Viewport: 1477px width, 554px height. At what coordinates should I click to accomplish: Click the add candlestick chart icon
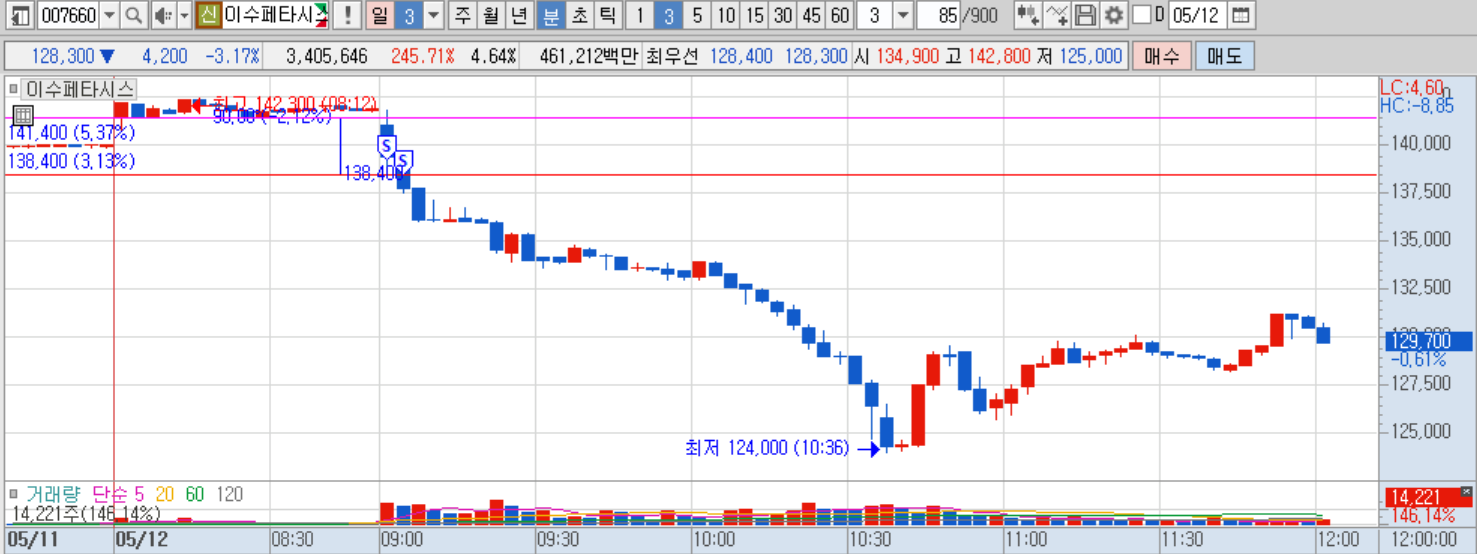pos(1027,15)
